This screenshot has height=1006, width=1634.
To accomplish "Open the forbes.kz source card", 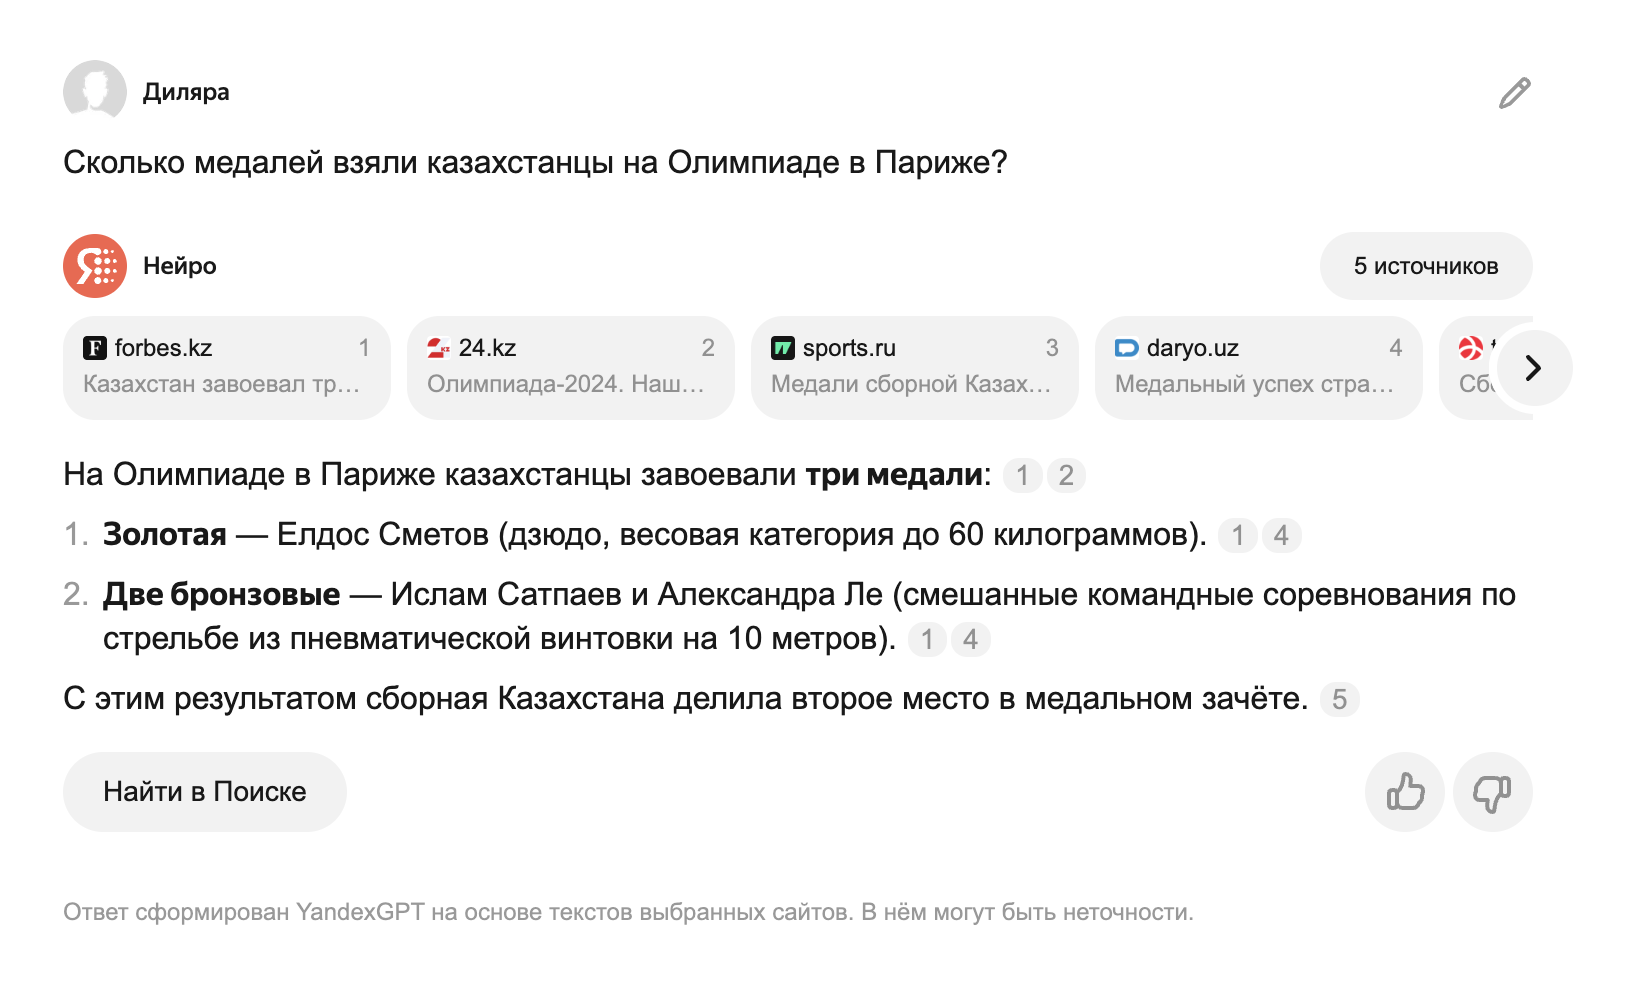I will 227,367.
